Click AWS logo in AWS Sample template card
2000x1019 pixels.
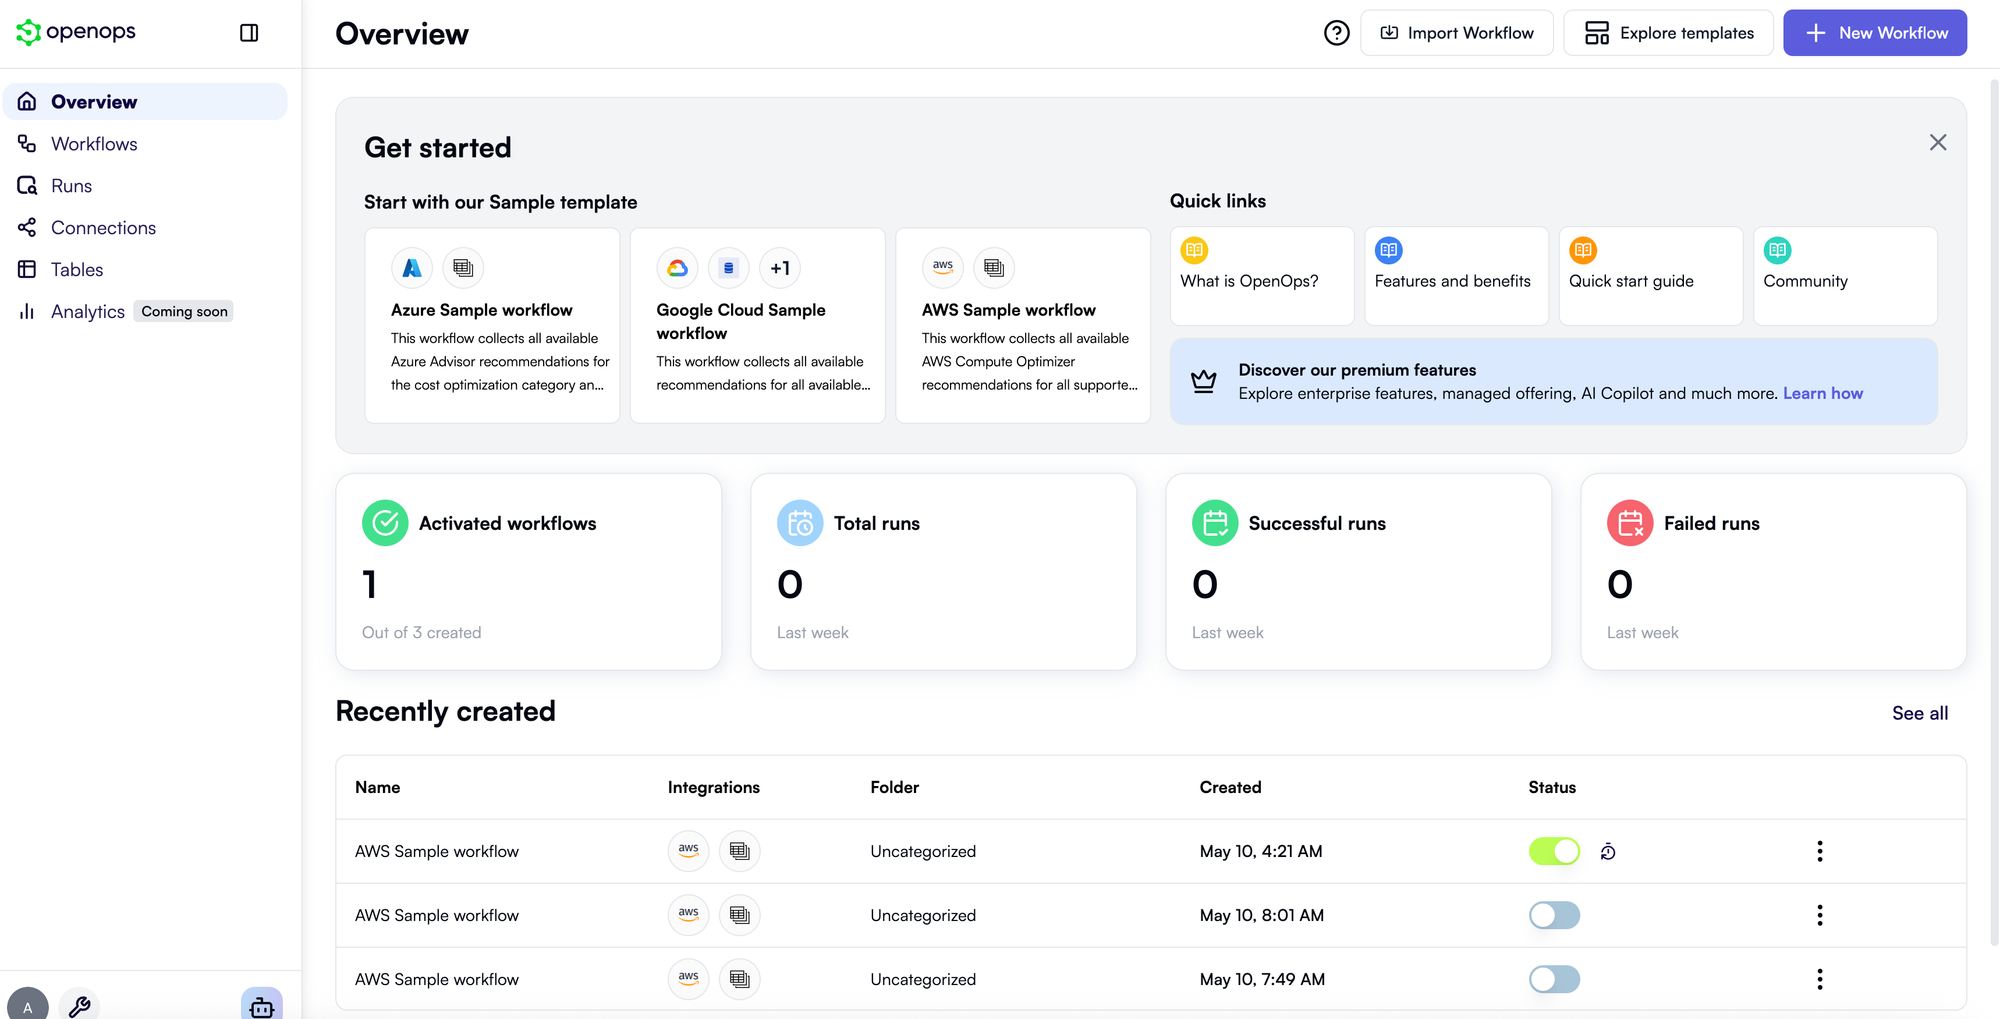click(x=943, y=268)
